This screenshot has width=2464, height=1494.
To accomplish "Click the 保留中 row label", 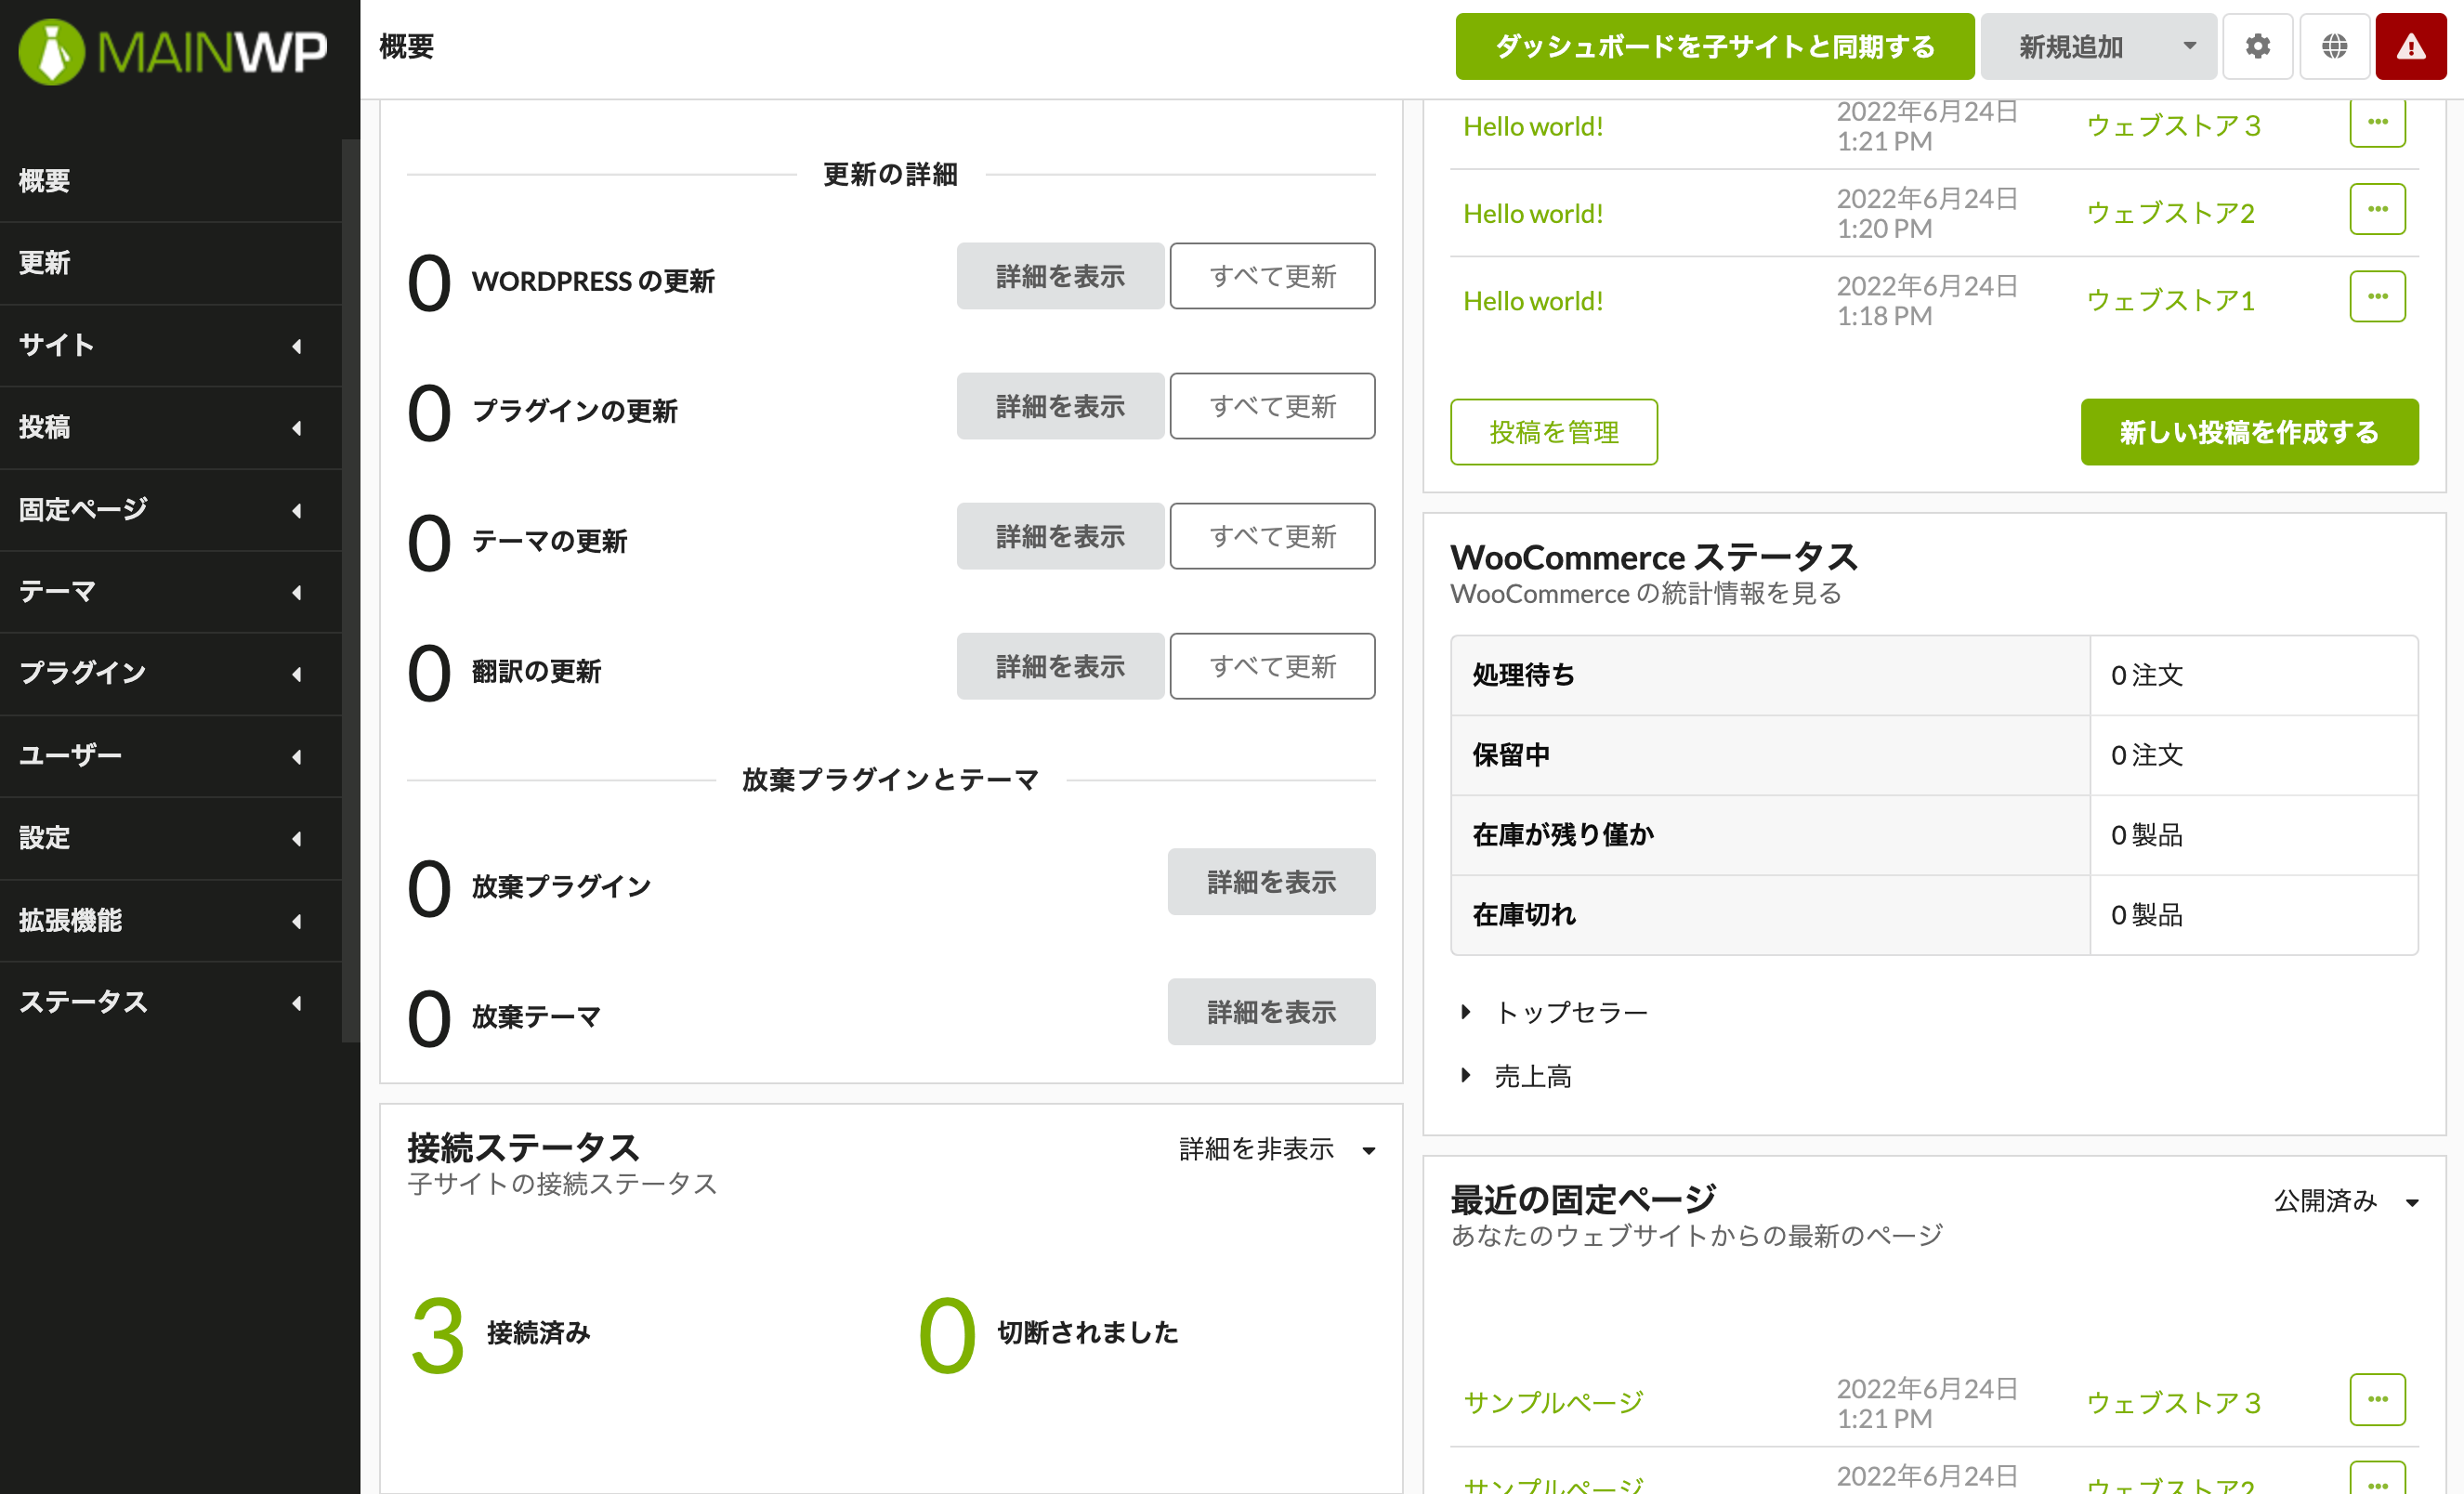I will 1511,755.
